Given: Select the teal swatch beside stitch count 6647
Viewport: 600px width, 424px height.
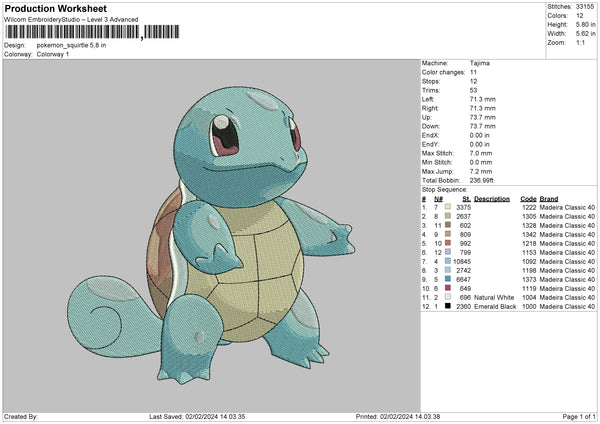Looking at the screenshot, I should coord(448,279).
